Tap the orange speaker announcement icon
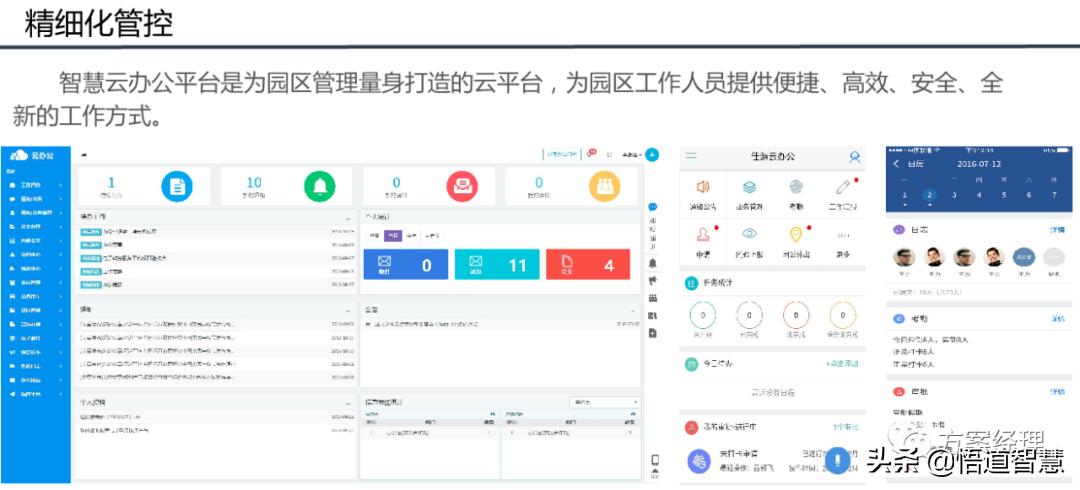This screenshot has height=490, width=1080. click(x=703, y=188)
